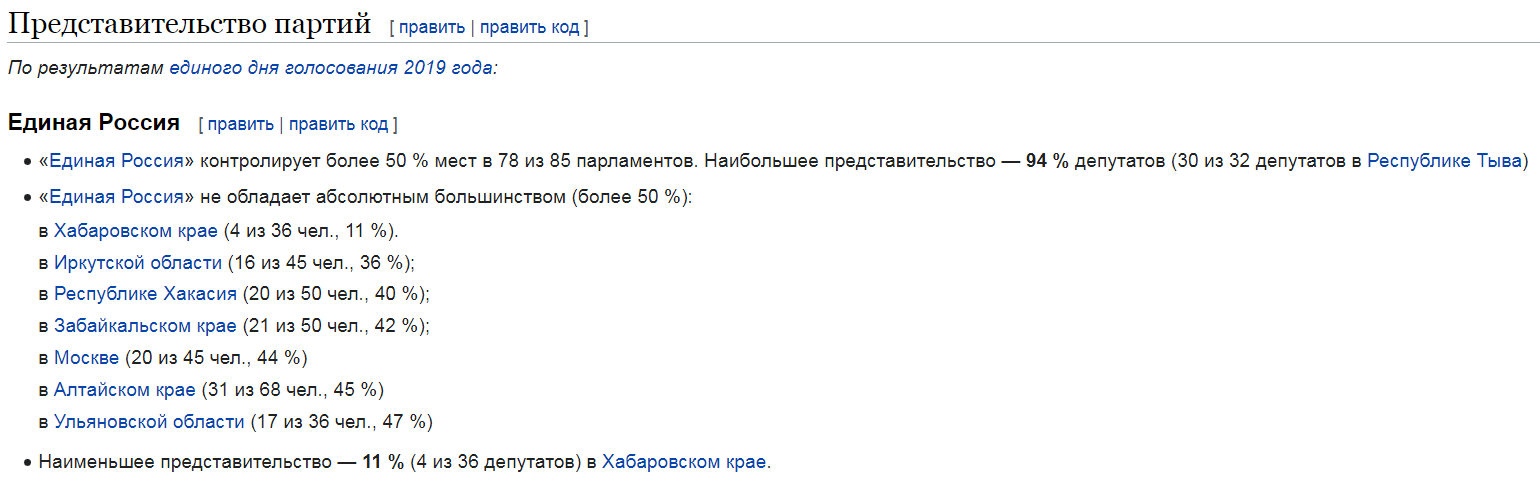The image size is (1540, 489).
Task: Open 'единого дня голосования 2019 года' link
Action: coord(331,68)
